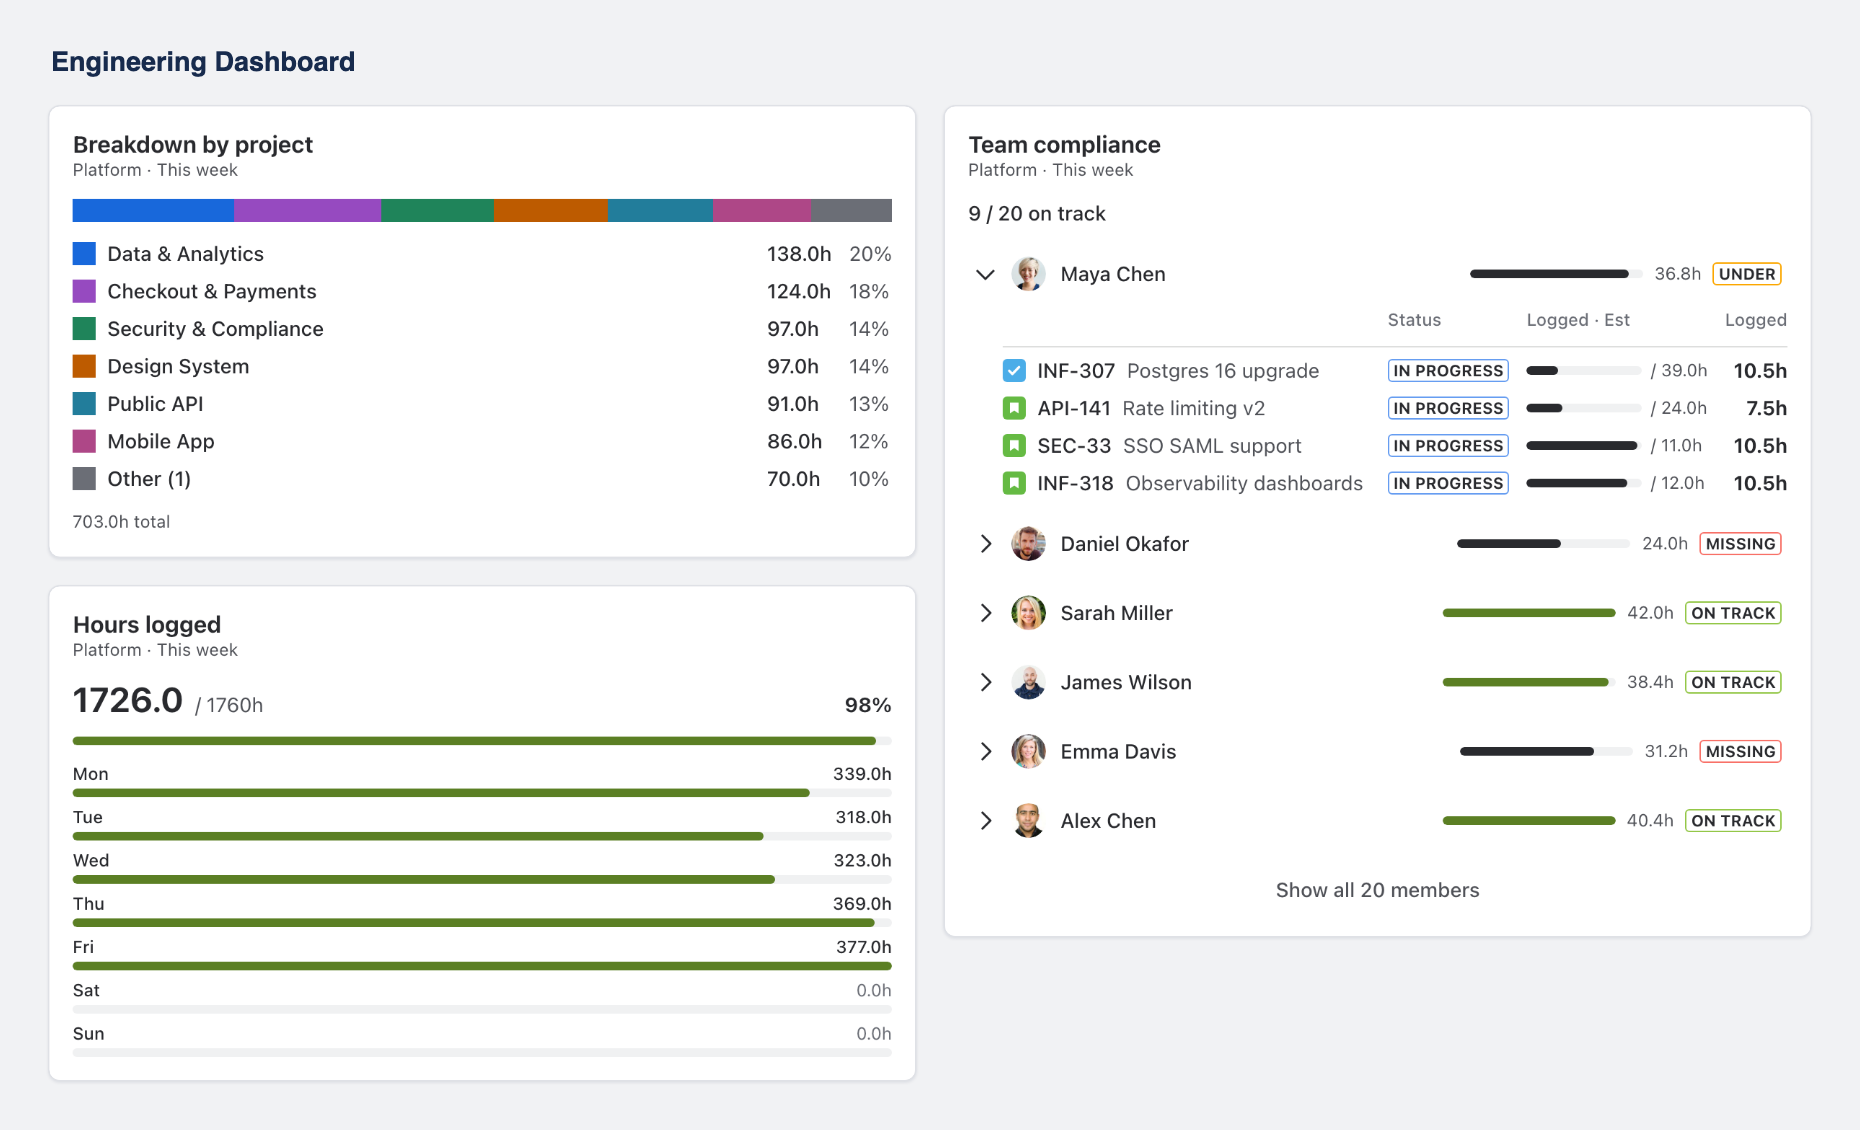Click James Wilson's avatar

(1028, 682)
